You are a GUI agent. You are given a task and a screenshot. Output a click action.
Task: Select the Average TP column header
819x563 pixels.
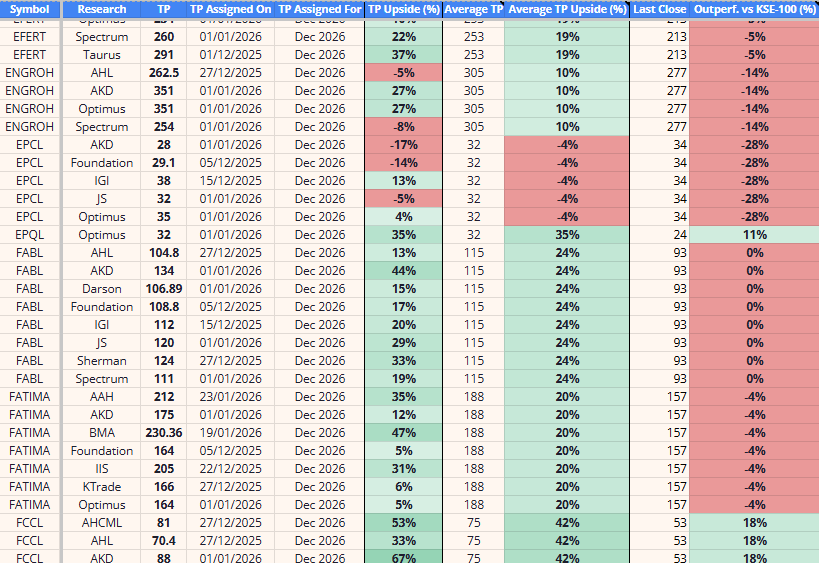pyautogui.click(x=474, y=9)
